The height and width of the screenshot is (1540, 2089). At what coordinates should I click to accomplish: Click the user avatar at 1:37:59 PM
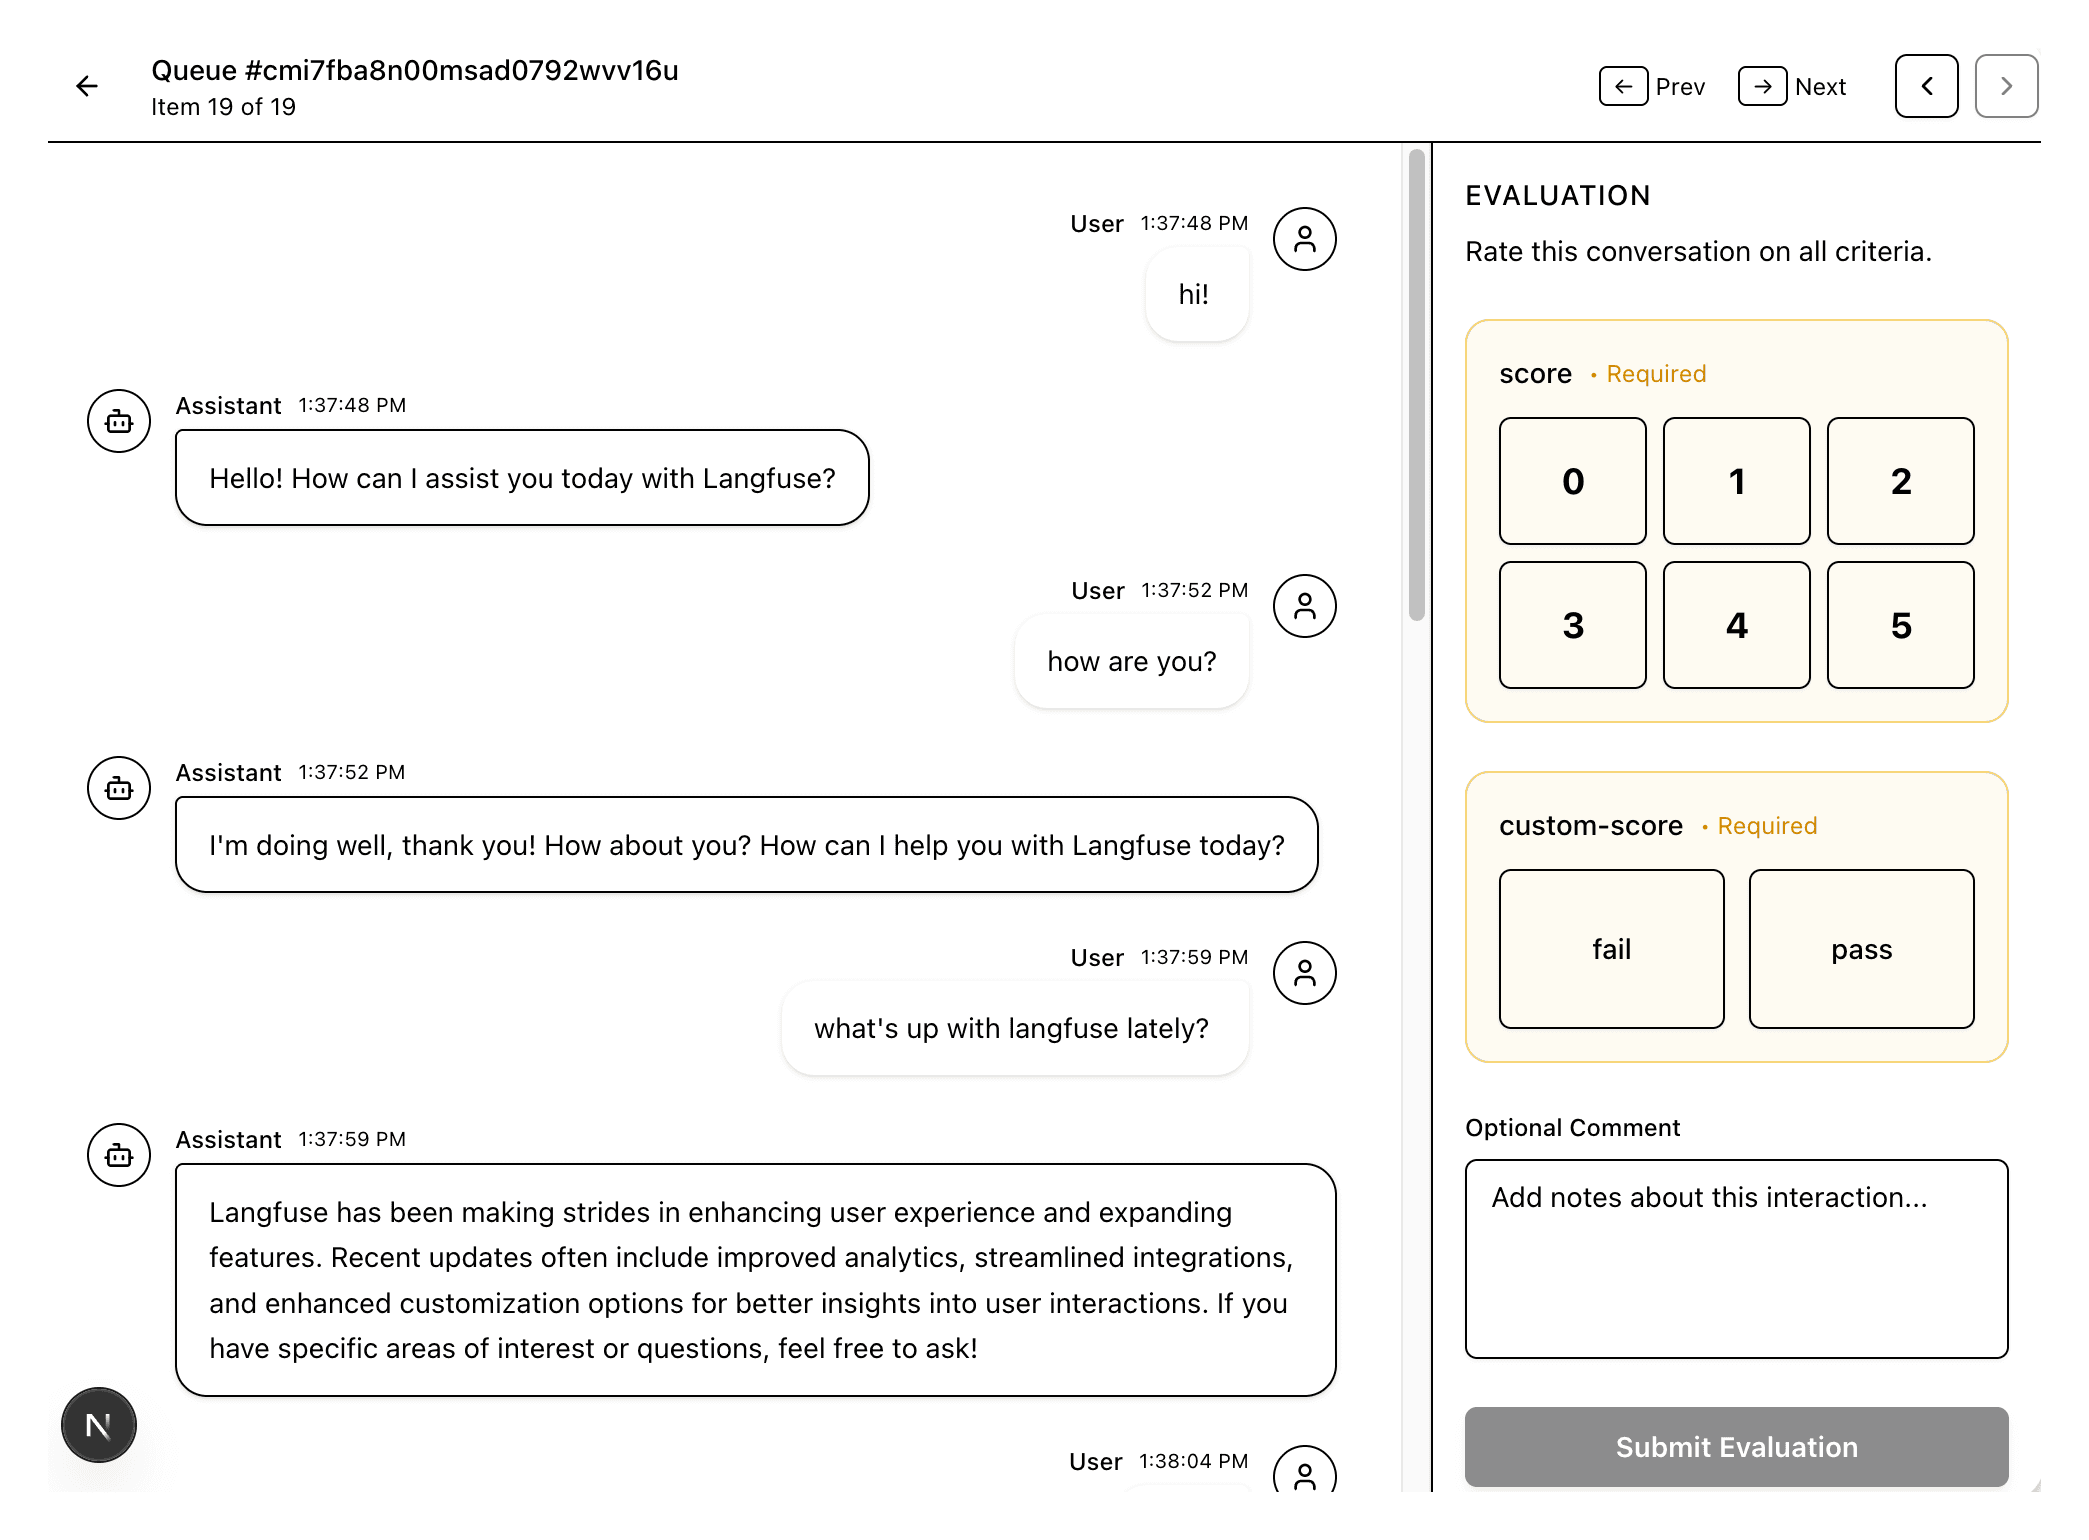click(1303, 972)
